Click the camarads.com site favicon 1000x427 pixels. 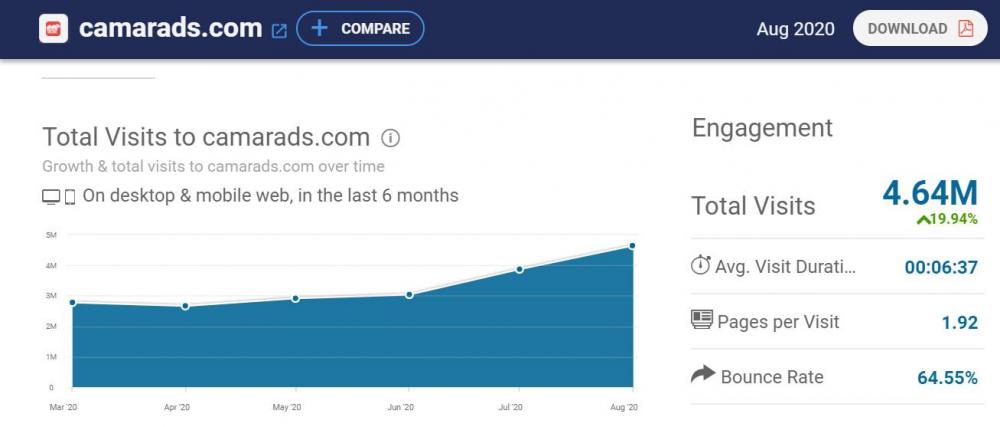click(x=54, y=28)
